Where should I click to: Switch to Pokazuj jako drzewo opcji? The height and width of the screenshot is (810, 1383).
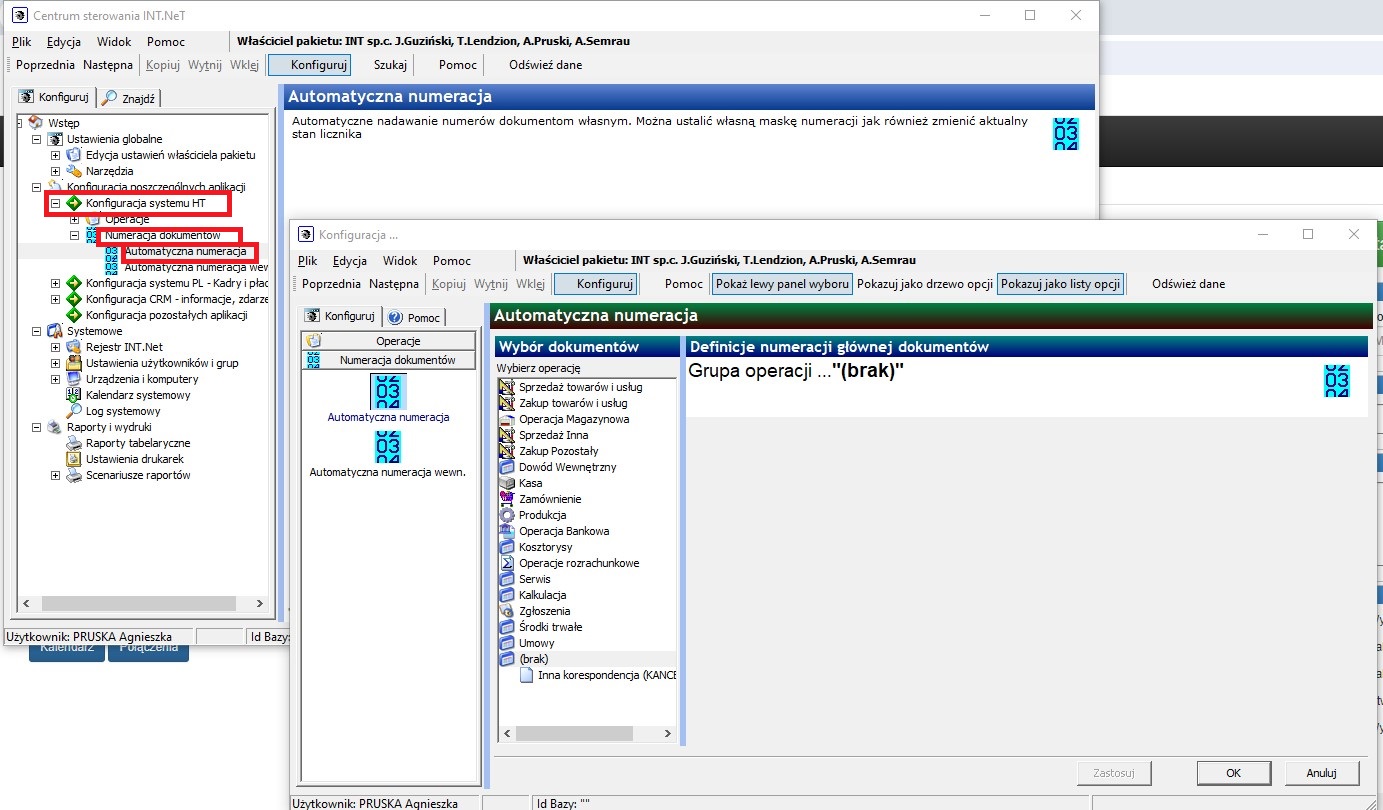925,284
